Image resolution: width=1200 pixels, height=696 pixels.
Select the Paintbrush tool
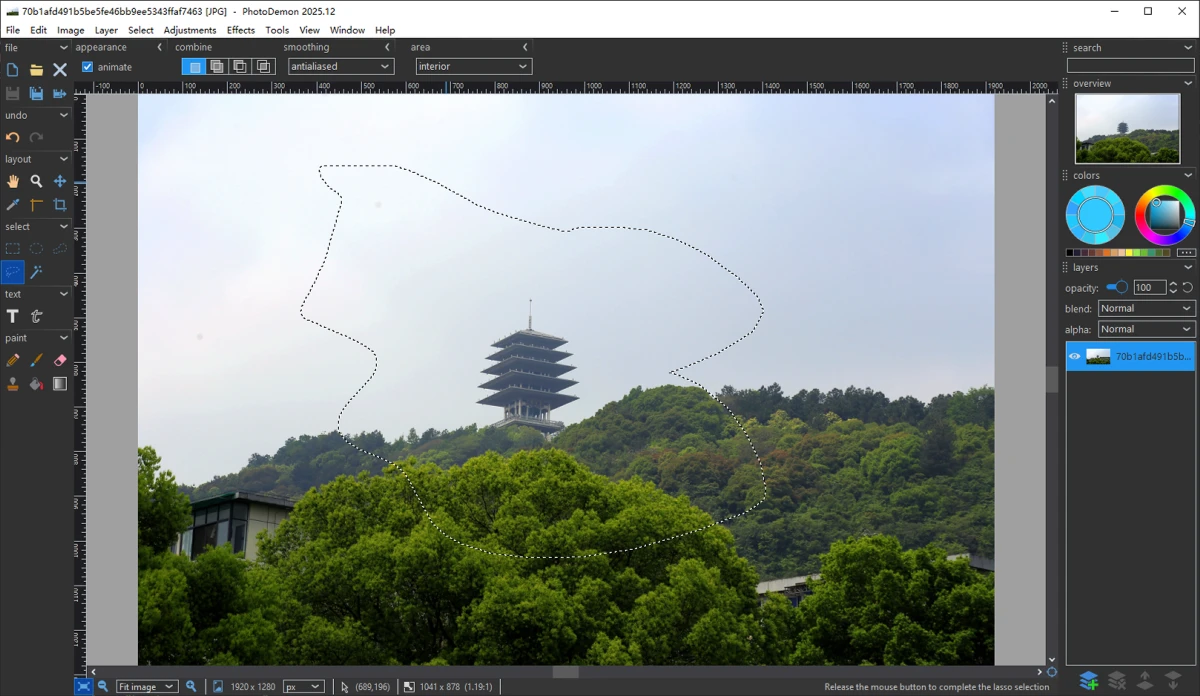tap(36, 360)
